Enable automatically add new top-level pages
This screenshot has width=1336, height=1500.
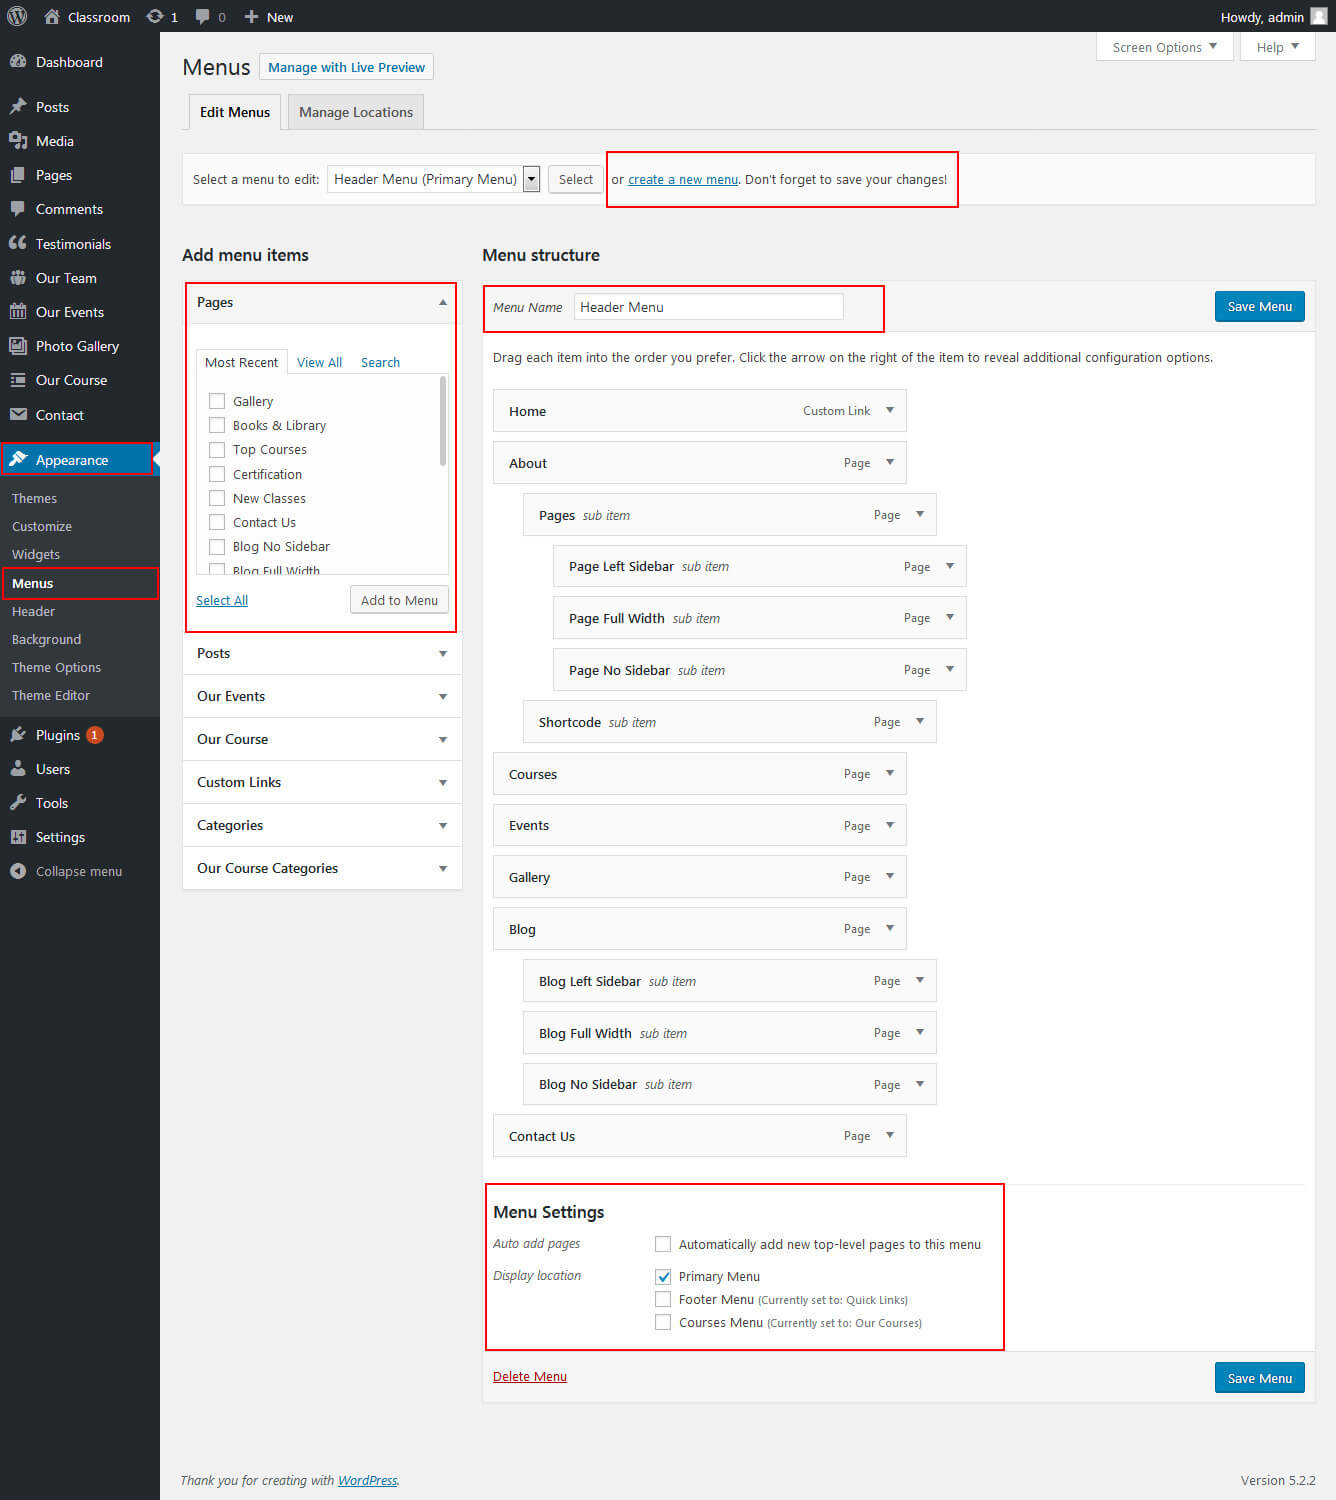pyautogui.click(x=663, y=1244)
